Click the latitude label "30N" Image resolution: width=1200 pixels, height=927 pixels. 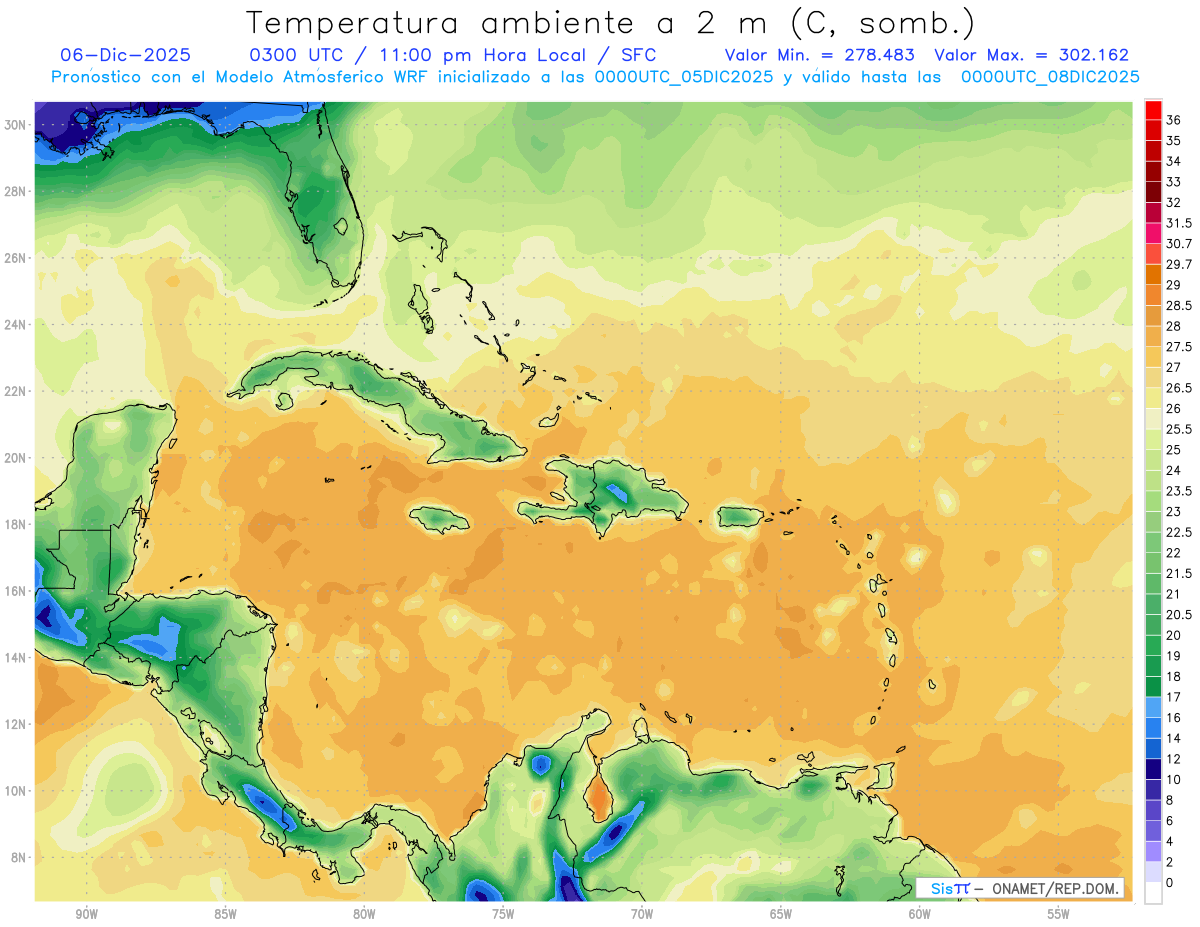[x=16, y=125]
